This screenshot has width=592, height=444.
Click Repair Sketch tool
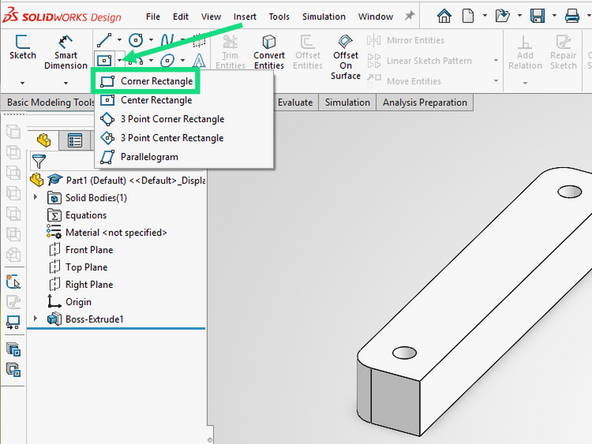563,52
